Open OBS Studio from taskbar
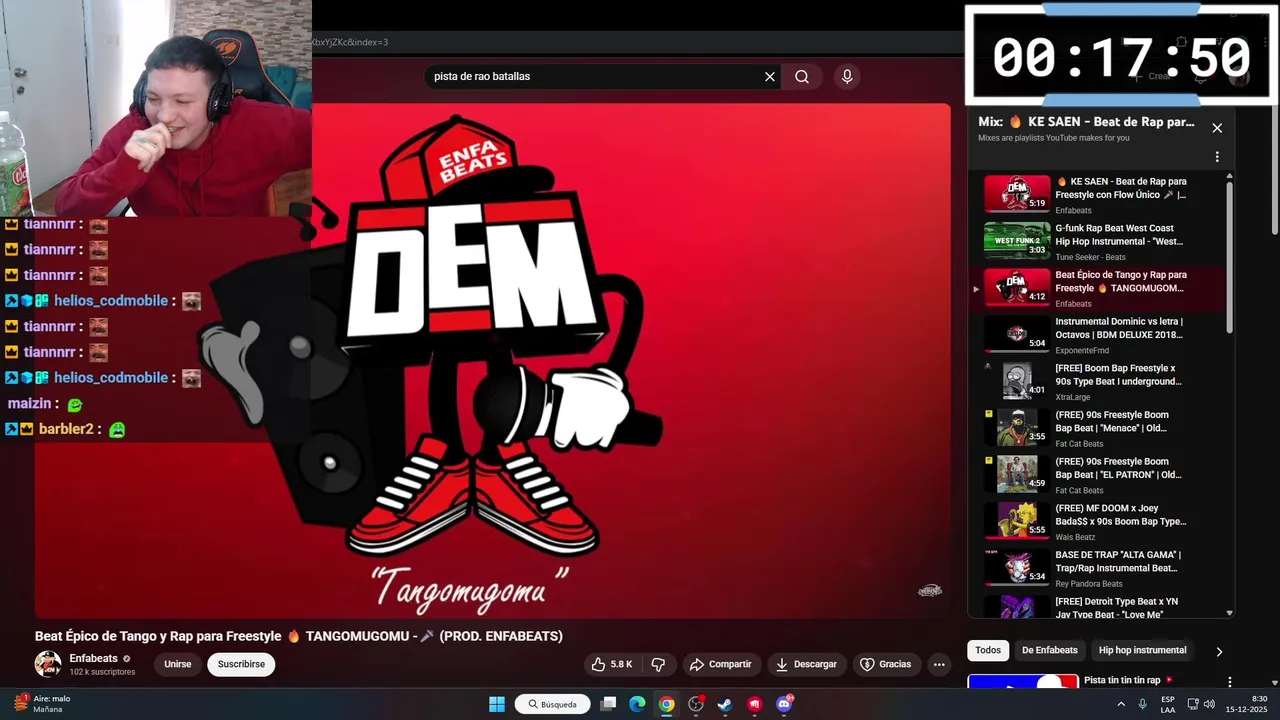This screenshot has width=1280, height=720. 696,704
